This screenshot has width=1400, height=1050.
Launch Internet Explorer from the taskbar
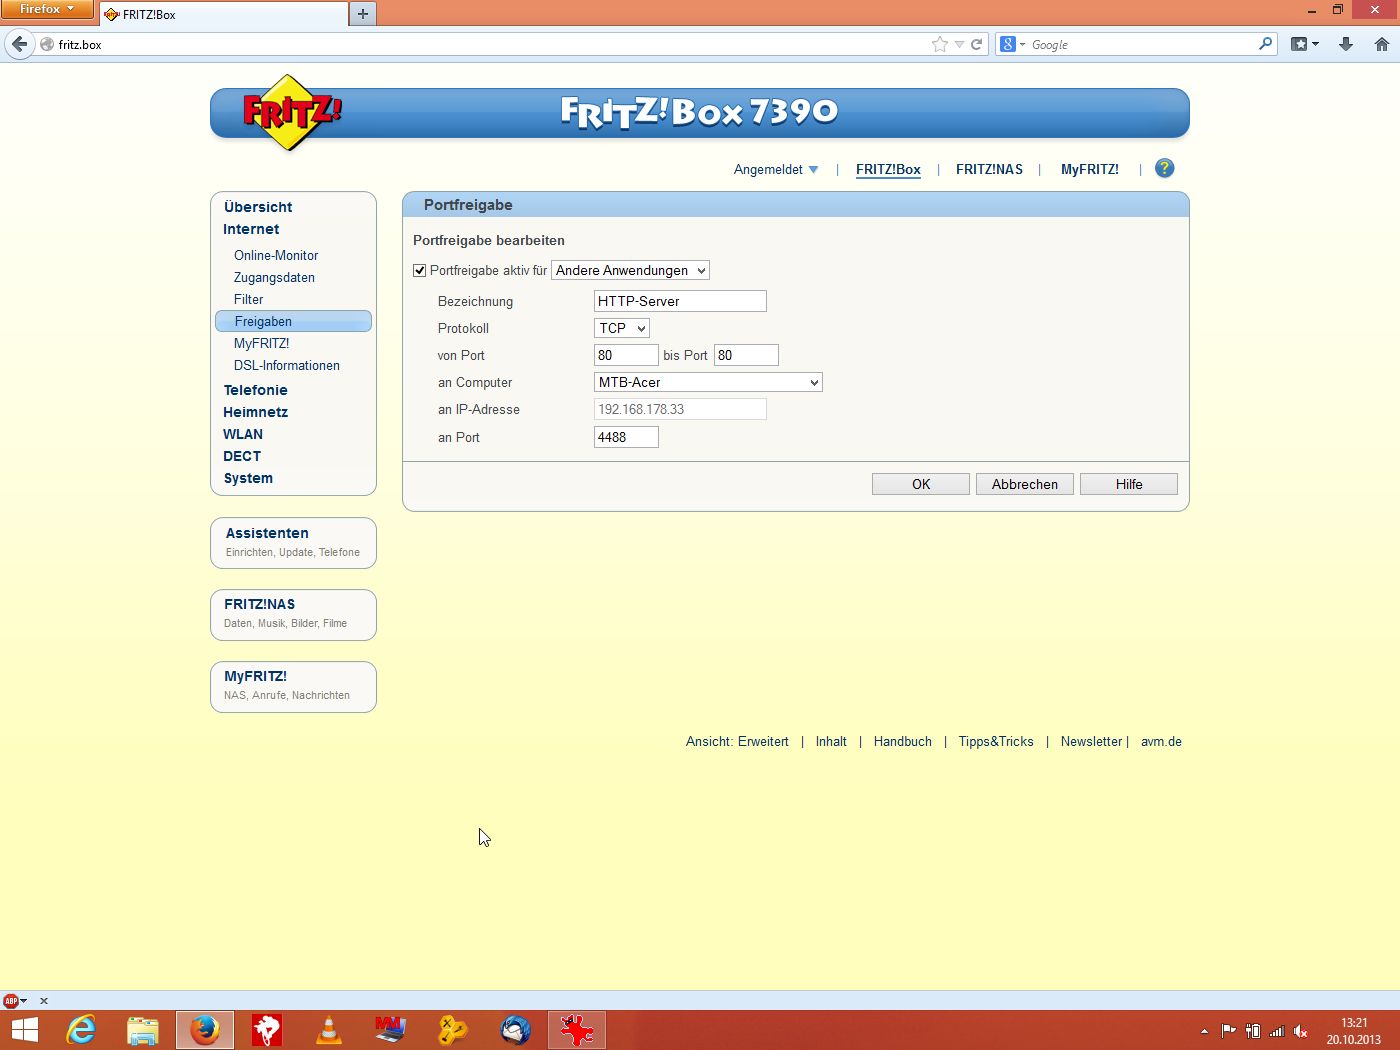[80, 1030]
